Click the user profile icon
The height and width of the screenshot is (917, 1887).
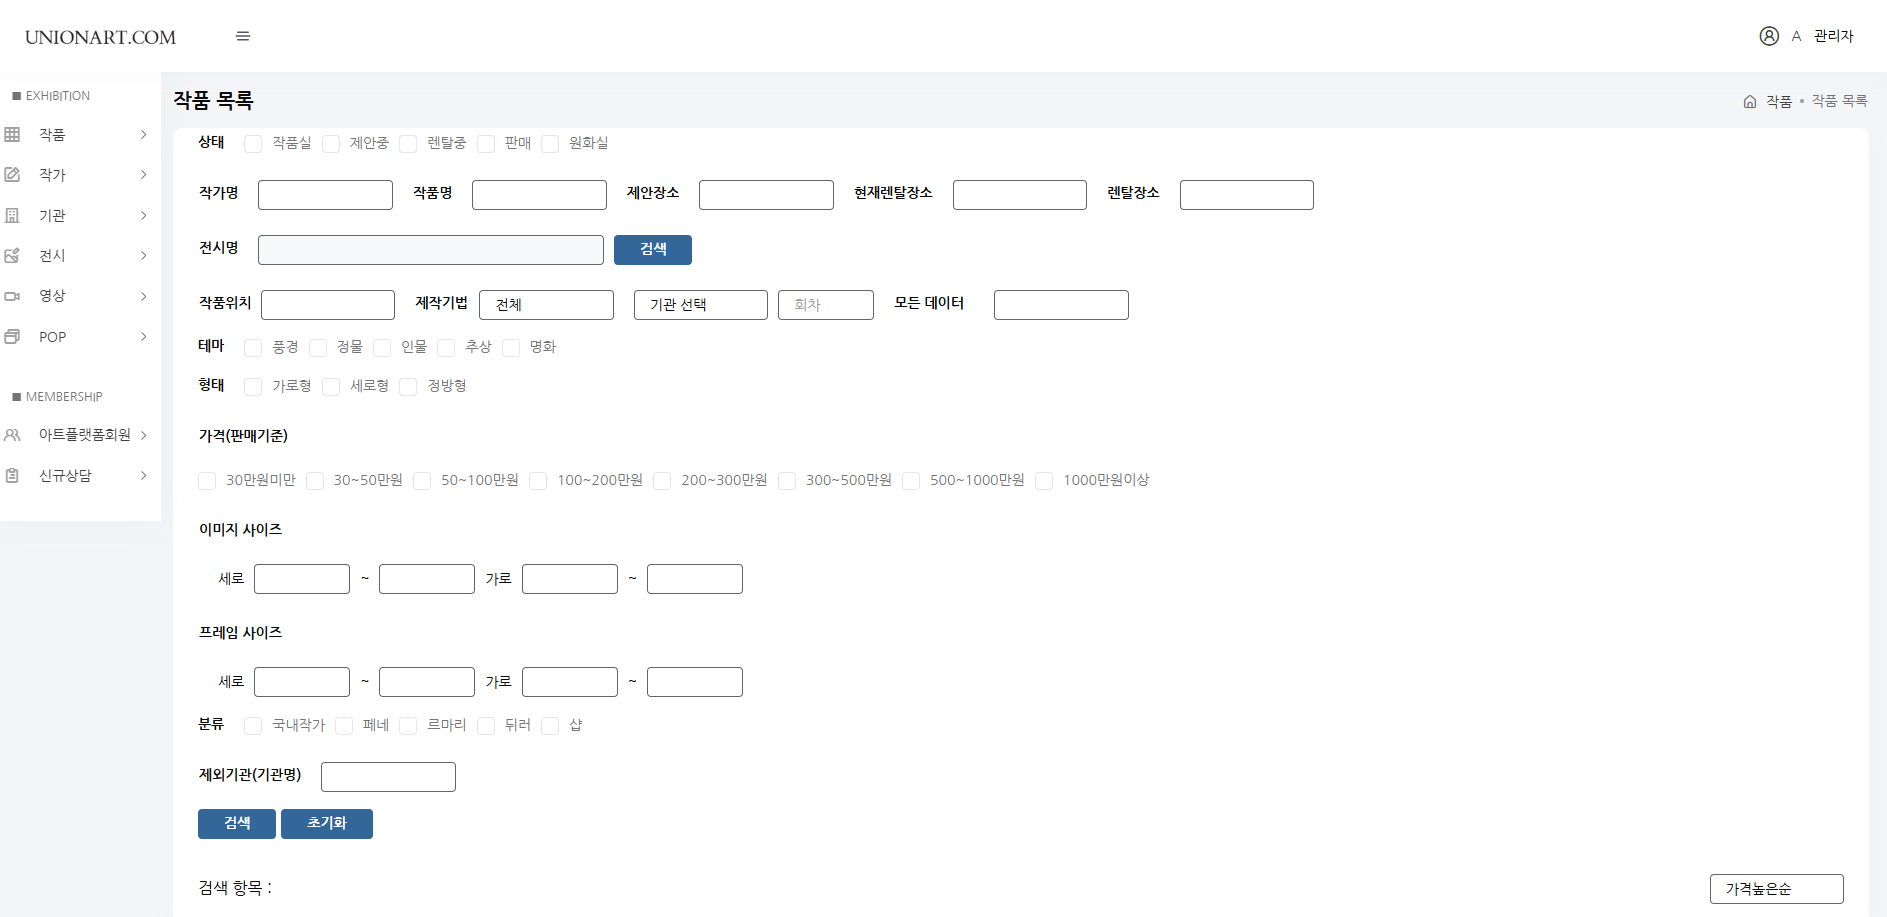[1768, 36]
